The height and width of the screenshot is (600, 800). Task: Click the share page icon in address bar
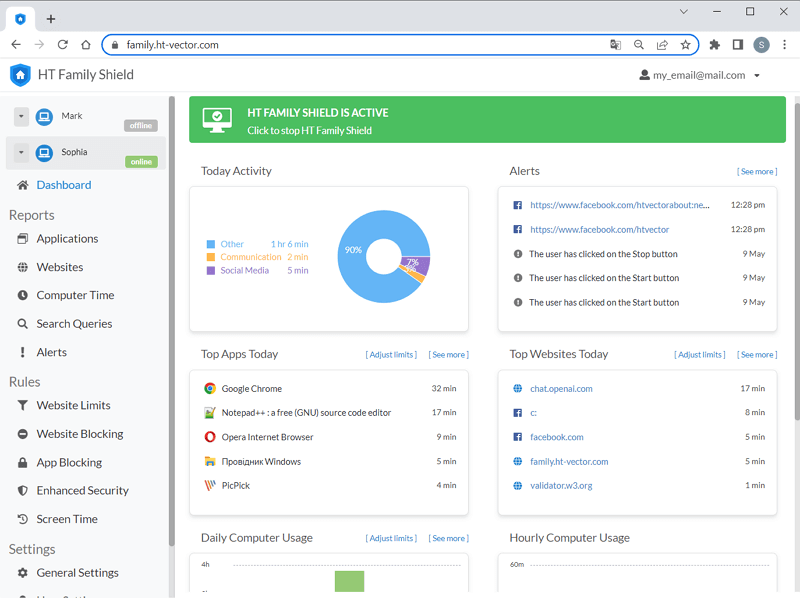(x=662, y=45)
